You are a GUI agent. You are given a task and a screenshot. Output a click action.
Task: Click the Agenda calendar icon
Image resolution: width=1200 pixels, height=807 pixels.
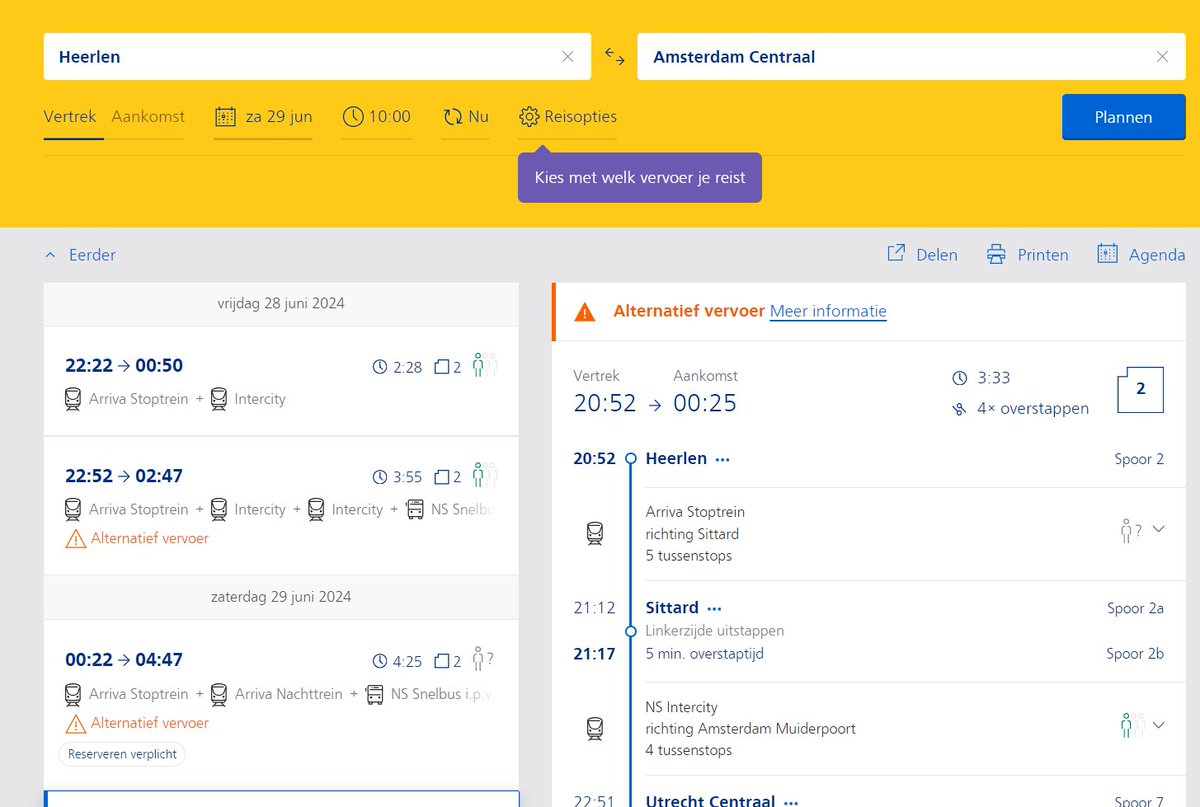click(1107, 254)
